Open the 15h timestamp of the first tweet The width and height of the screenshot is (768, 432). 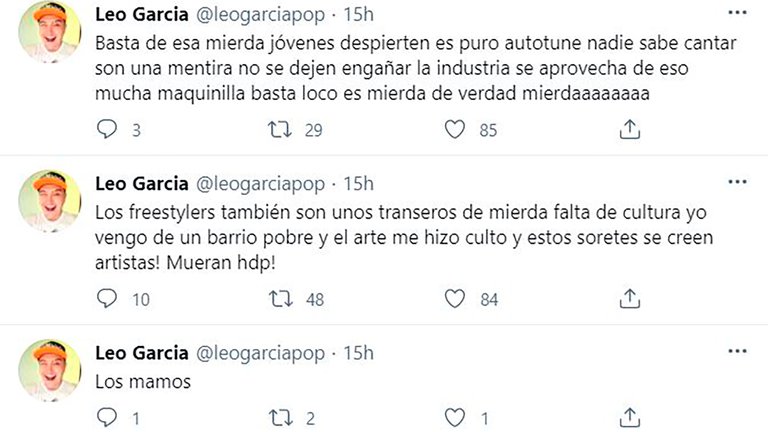click(x=357, y=15)
